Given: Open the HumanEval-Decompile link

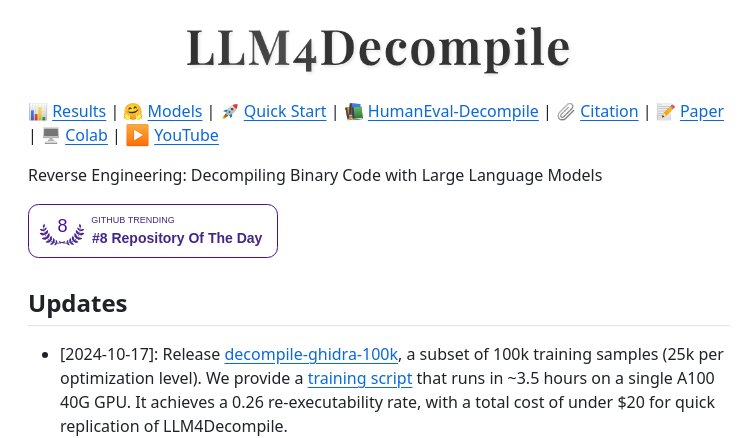Looking at the screenshot, I should click(453, 112).
